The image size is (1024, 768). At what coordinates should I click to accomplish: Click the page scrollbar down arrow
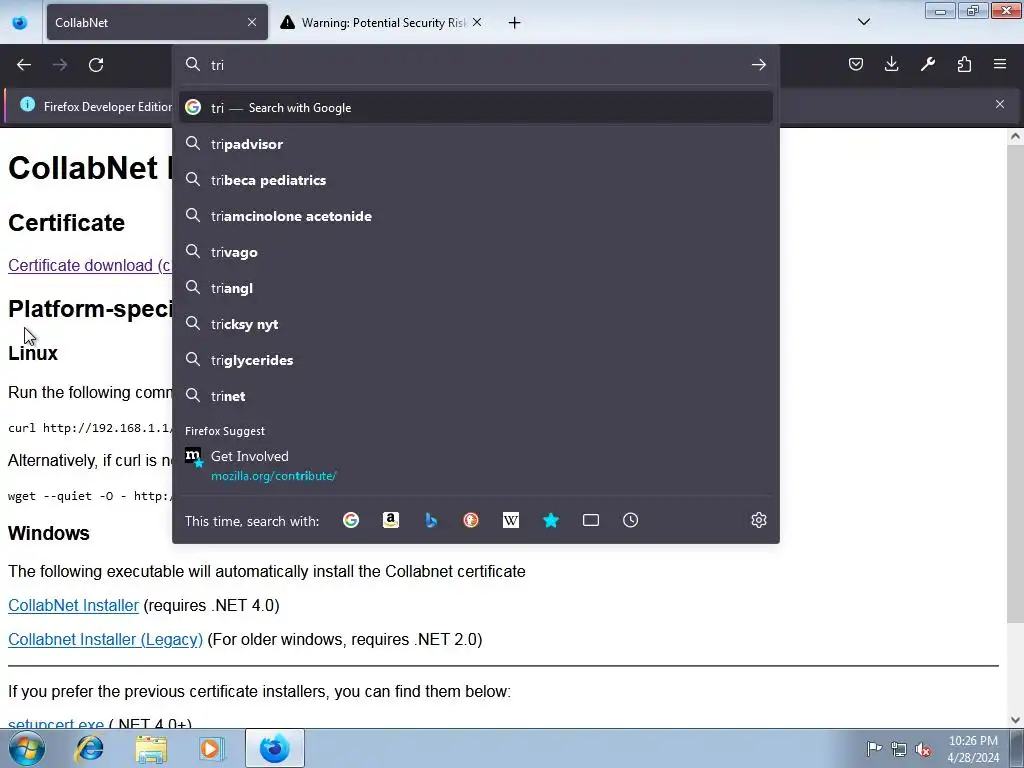pos(1015,720)
